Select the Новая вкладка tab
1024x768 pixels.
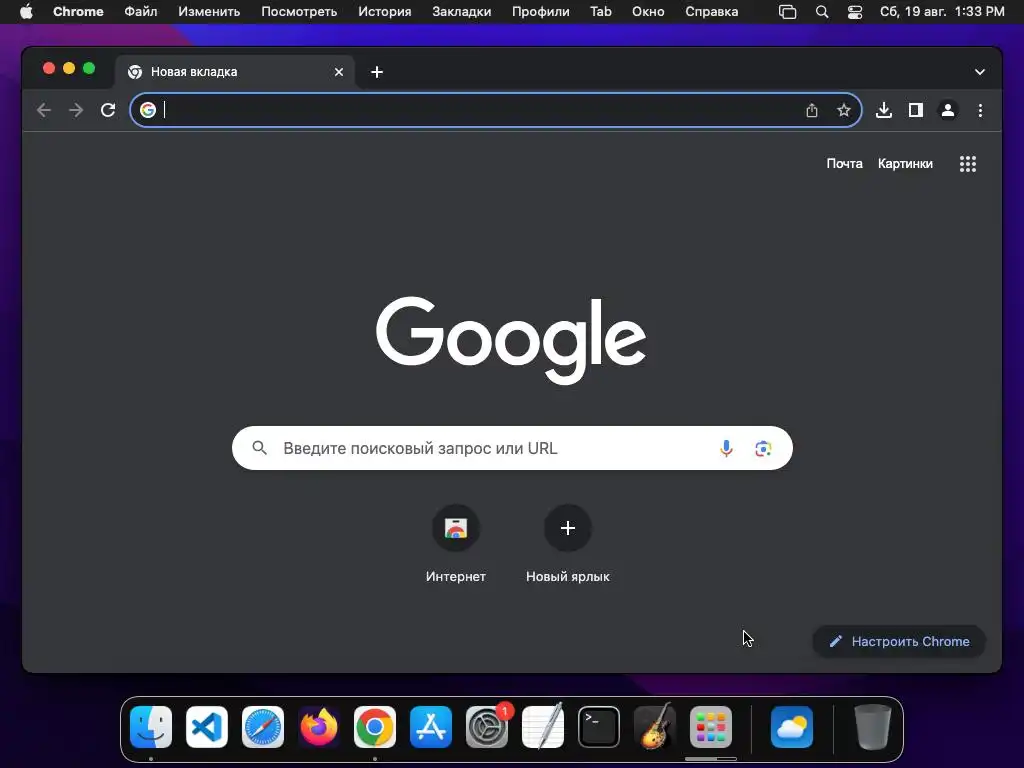click(x=235, y=72)
